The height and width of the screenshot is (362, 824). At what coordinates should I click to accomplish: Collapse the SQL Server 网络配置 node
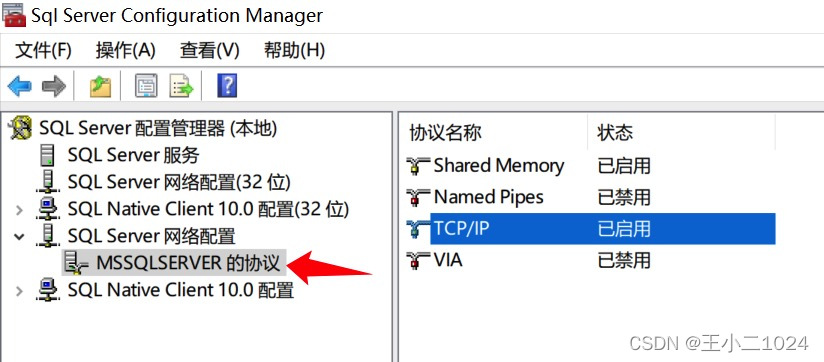(x=19, y=236)
